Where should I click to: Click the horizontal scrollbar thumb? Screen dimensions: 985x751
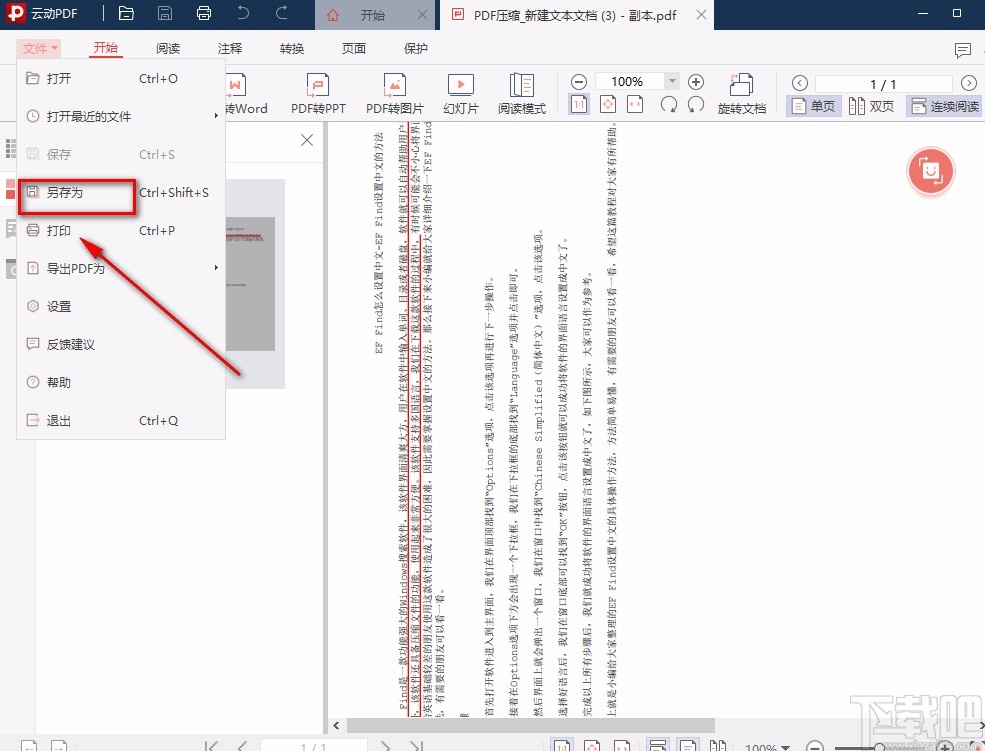(x=530, y=725)
